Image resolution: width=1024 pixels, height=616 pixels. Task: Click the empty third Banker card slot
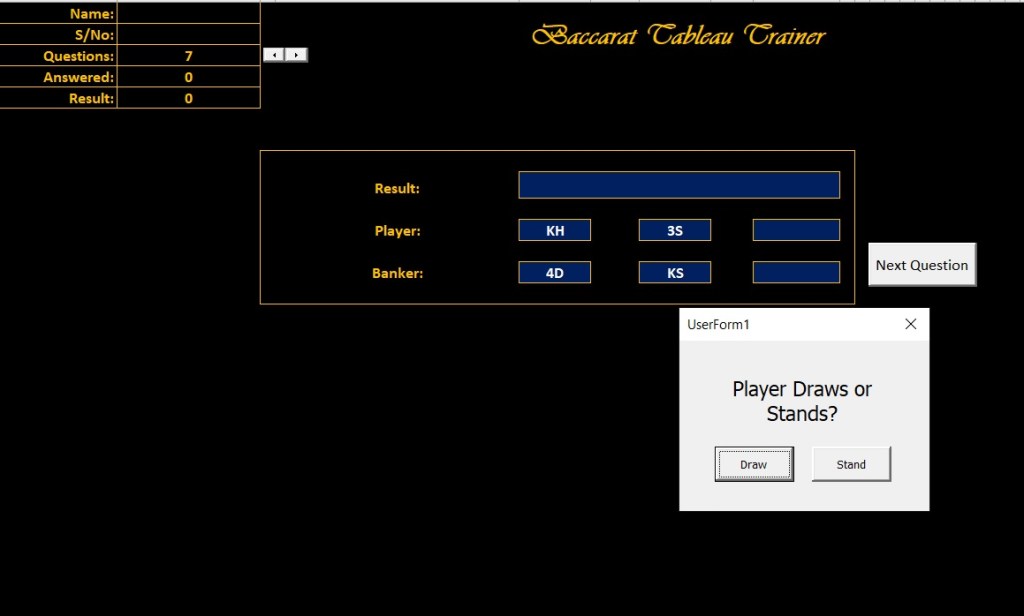(x=796, y=271)
